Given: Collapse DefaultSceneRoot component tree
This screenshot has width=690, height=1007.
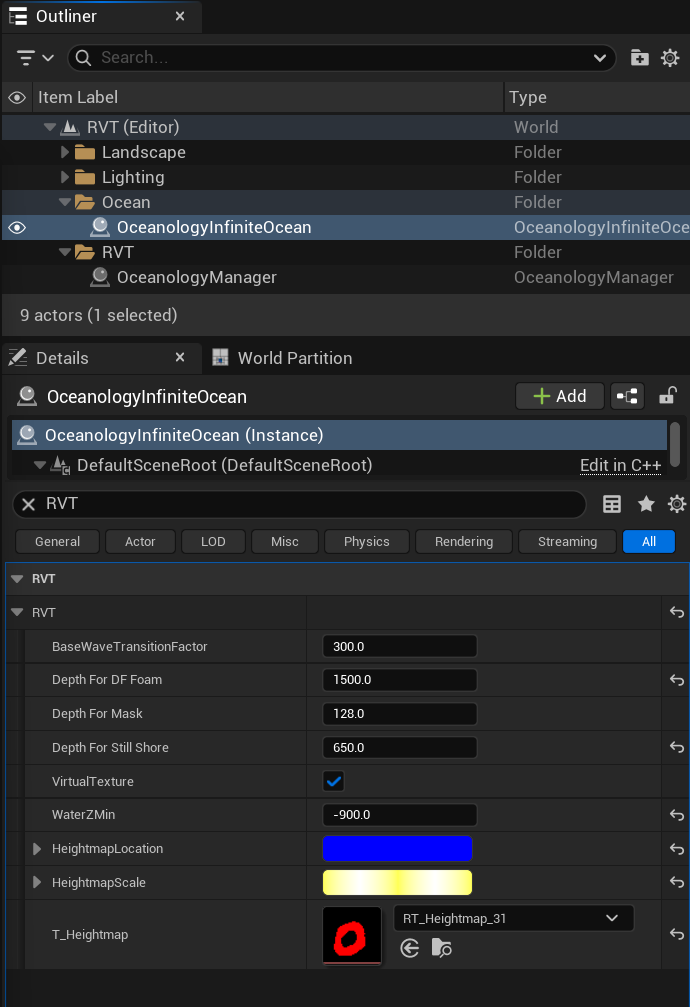Looking at the screenshot, I should pyautogui.click(x=40, y=465).
